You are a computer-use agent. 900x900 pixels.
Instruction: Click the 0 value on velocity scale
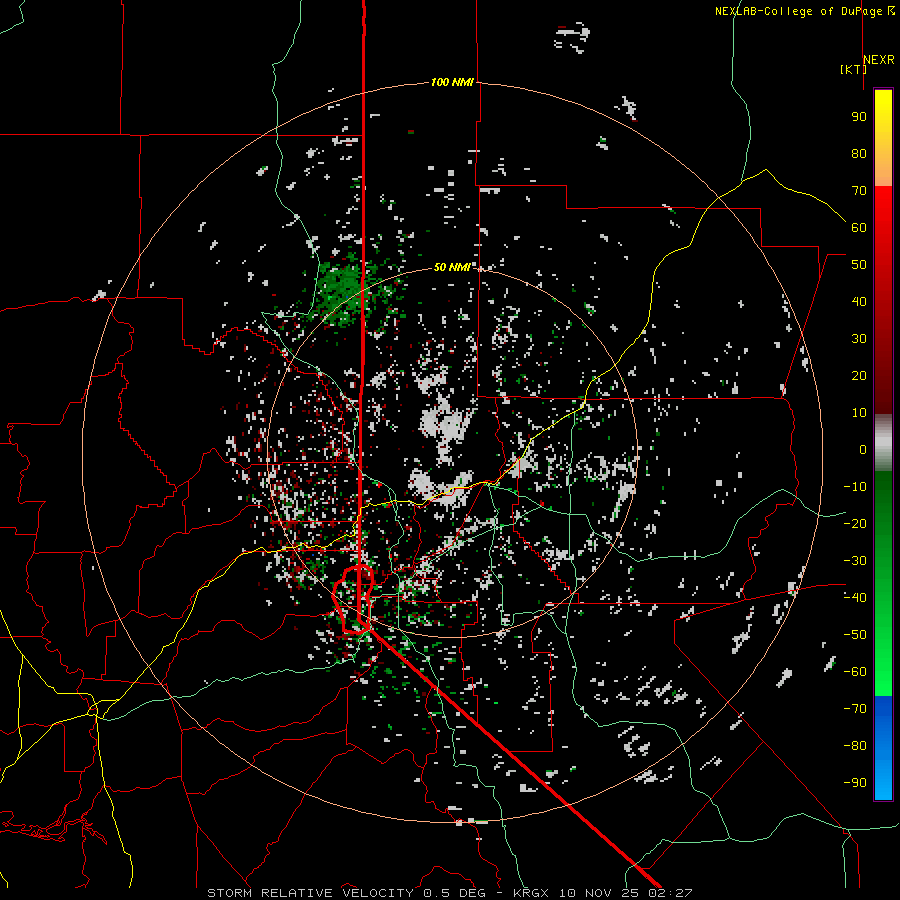coord(863,449)
